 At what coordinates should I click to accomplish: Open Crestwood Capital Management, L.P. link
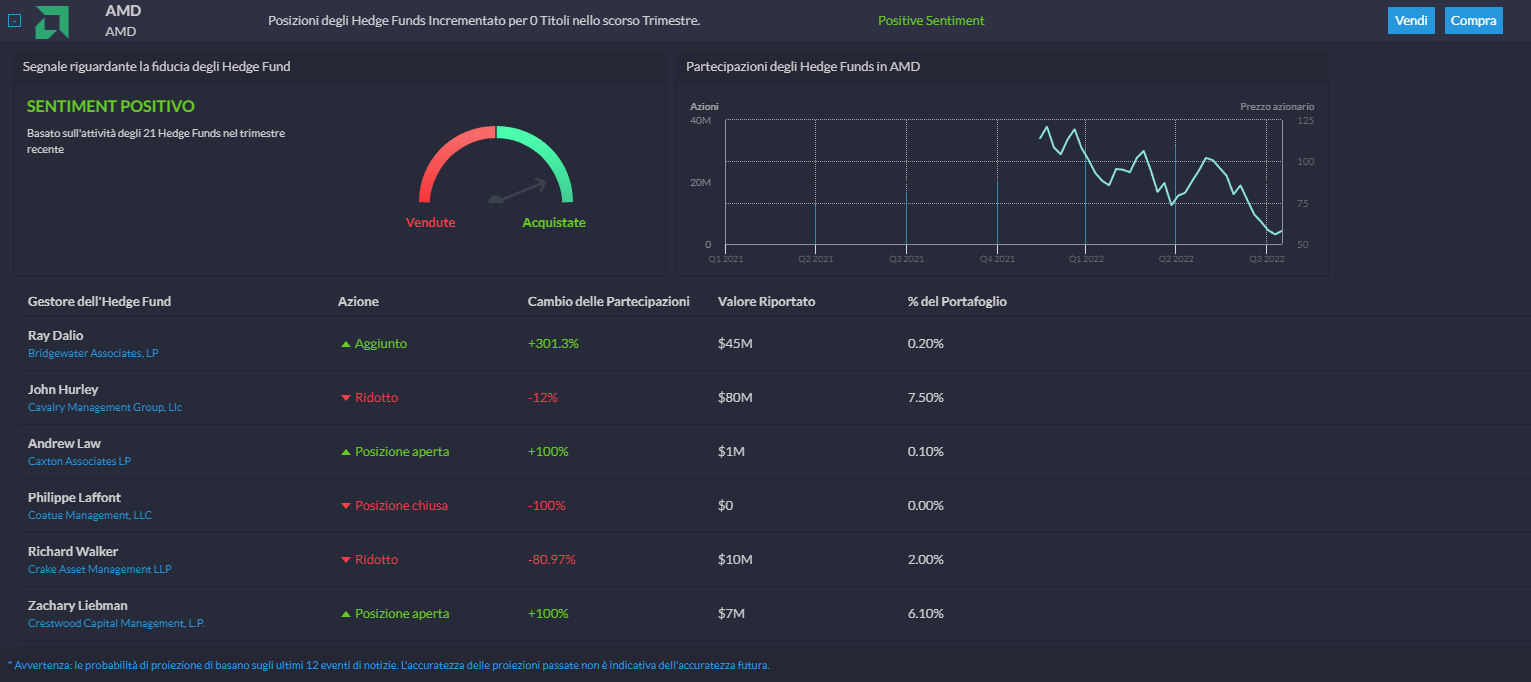tap(116, 623)
